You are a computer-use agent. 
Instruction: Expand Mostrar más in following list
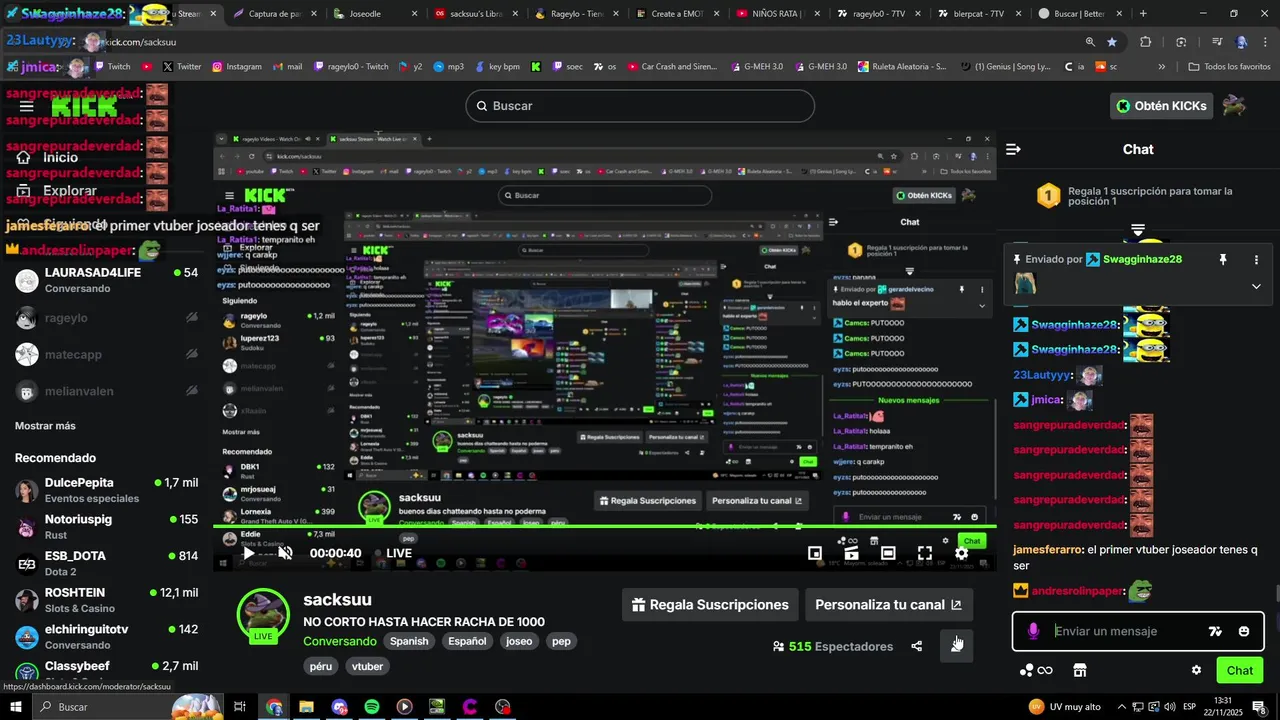pyautogui.click(x=45, y=426)
